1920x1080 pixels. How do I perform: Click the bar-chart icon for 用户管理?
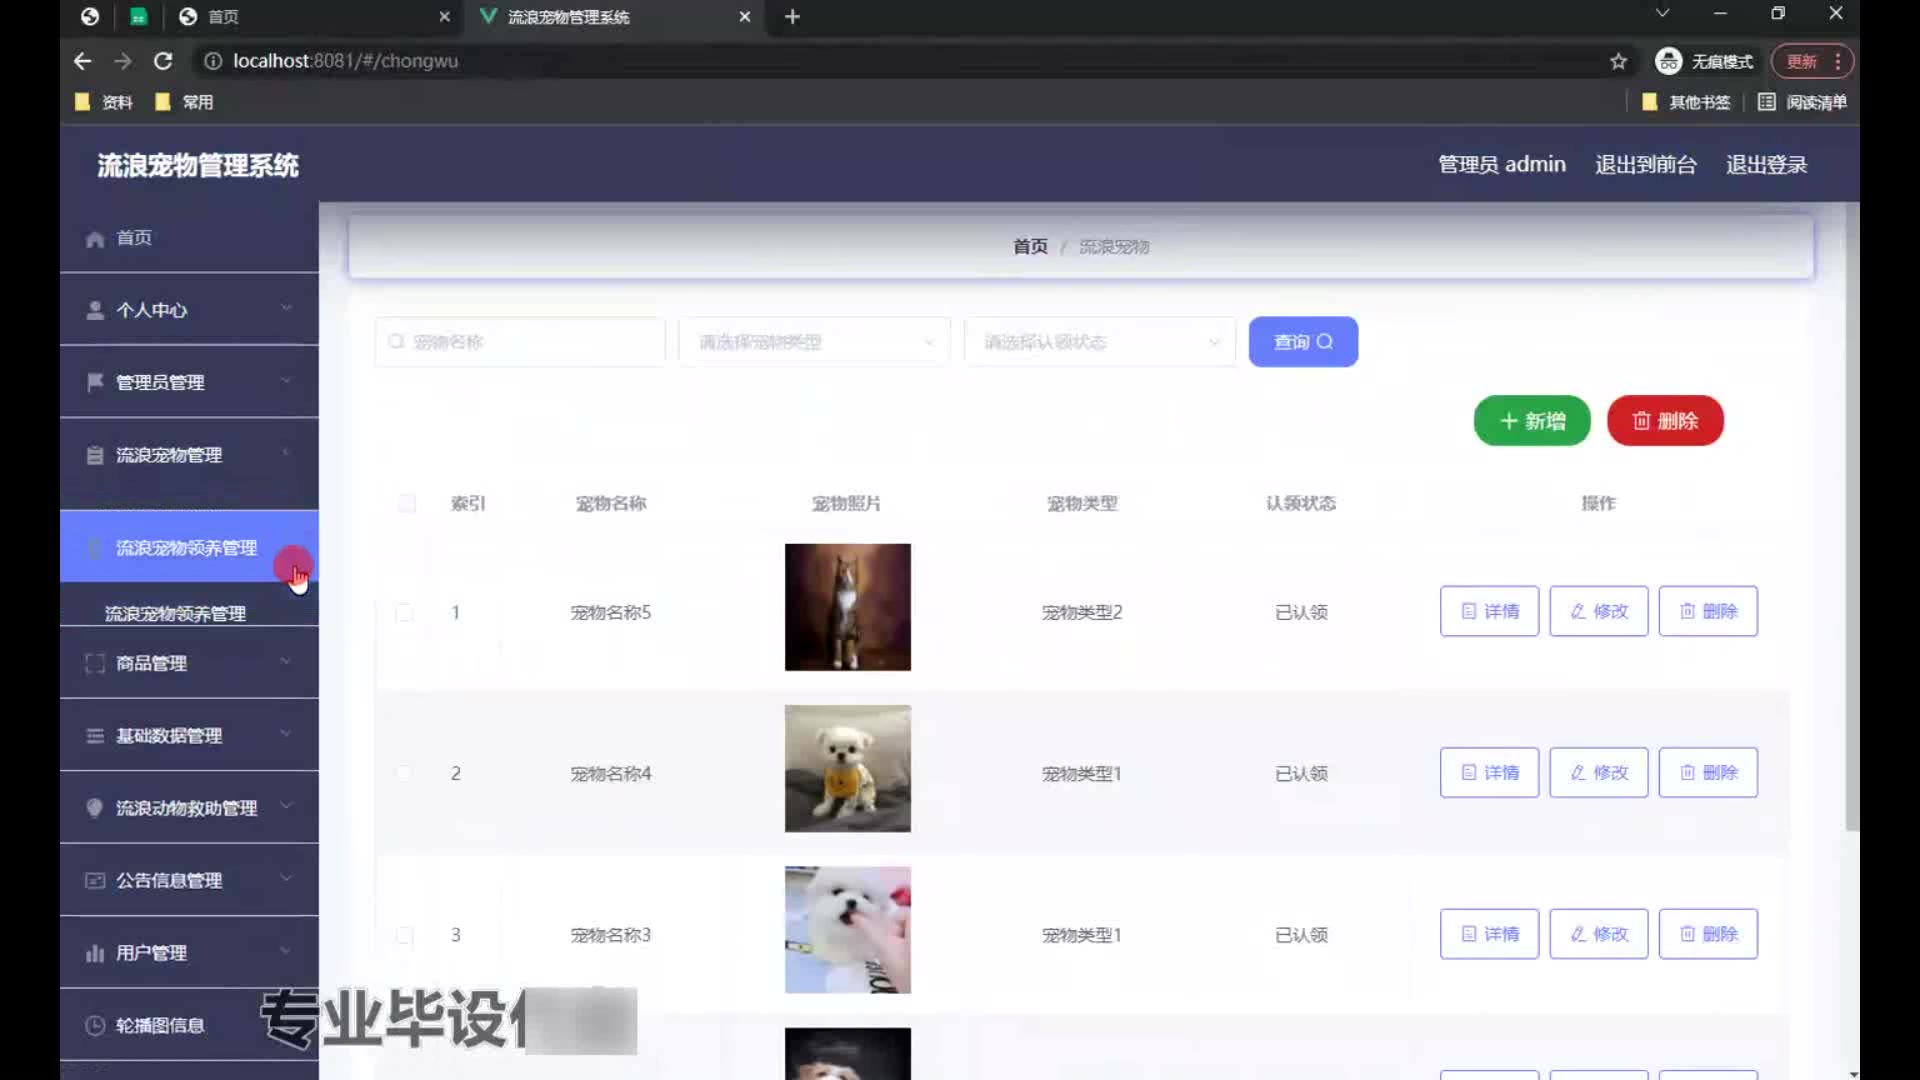(x=95, y=953)
